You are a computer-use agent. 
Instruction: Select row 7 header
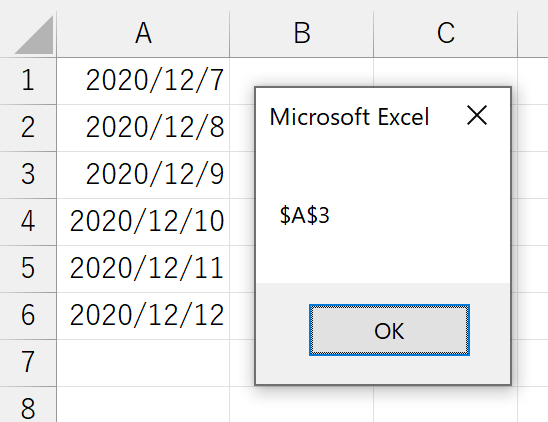[x=28, y=363]
